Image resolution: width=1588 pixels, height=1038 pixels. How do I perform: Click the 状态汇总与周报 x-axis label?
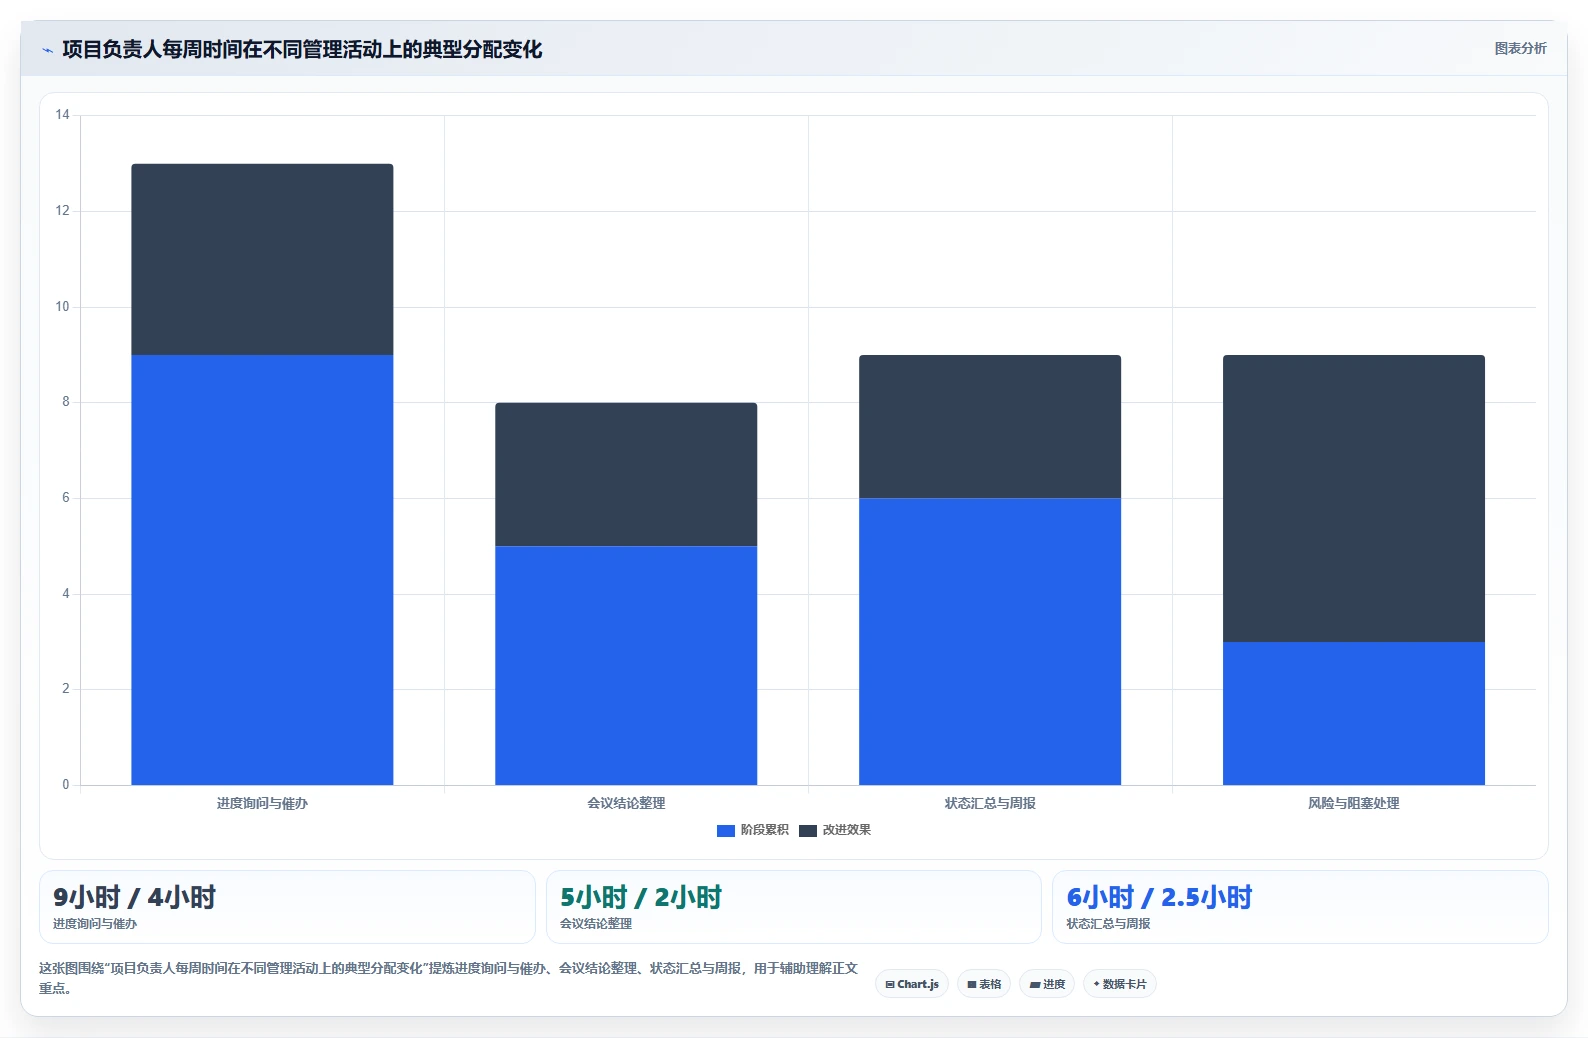coord(990,803)
